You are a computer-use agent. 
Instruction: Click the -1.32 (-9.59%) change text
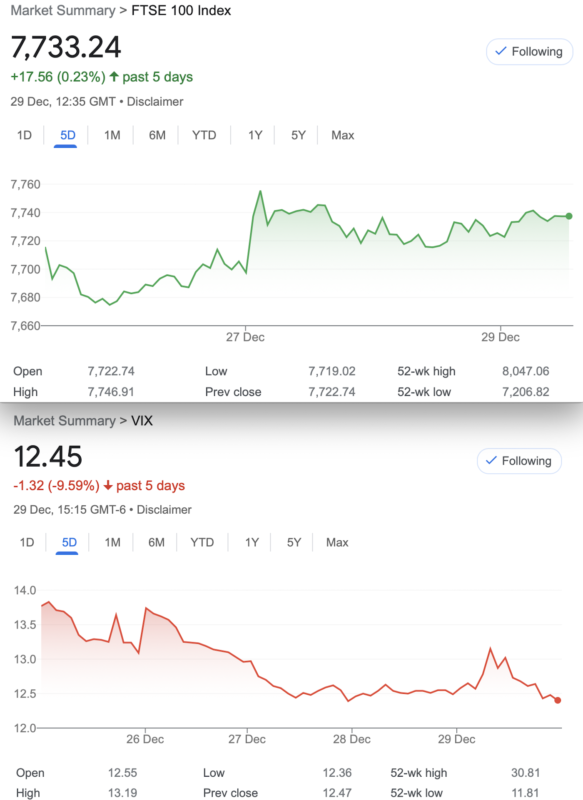click(56, 485)
